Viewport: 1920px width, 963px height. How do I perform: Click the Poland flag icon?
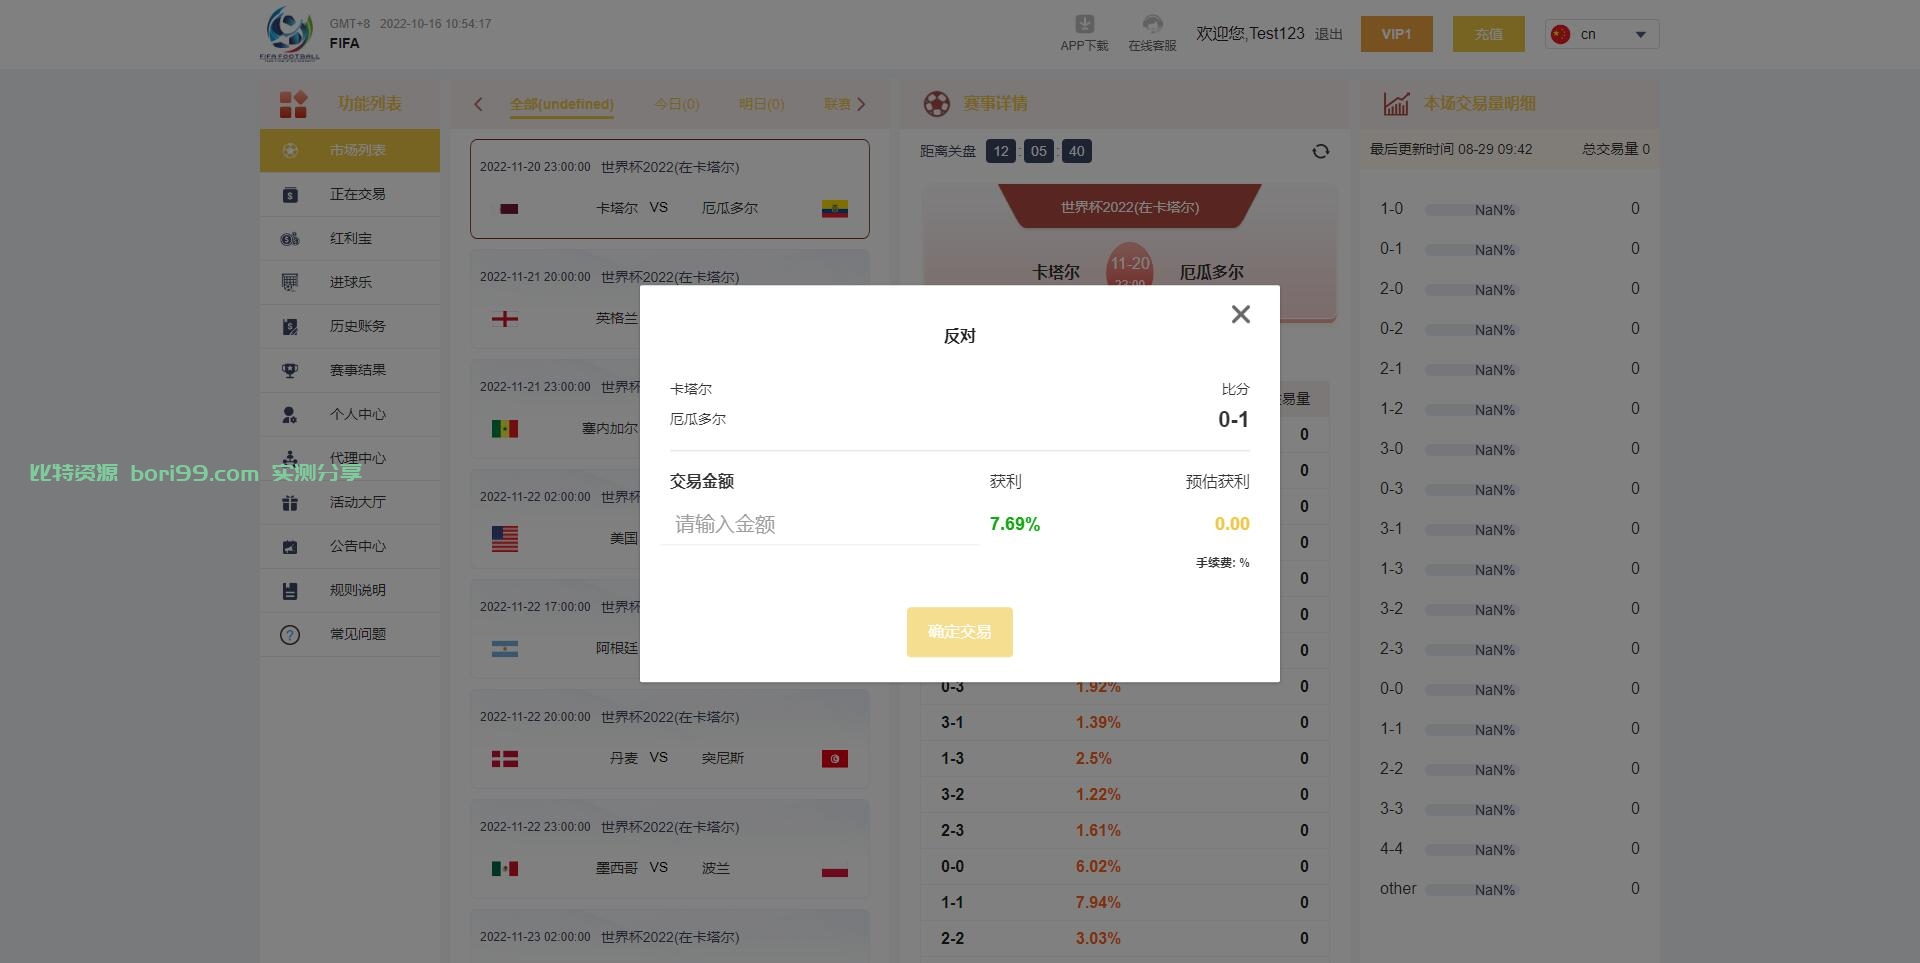pyautogui.click(x=835, y=868)
